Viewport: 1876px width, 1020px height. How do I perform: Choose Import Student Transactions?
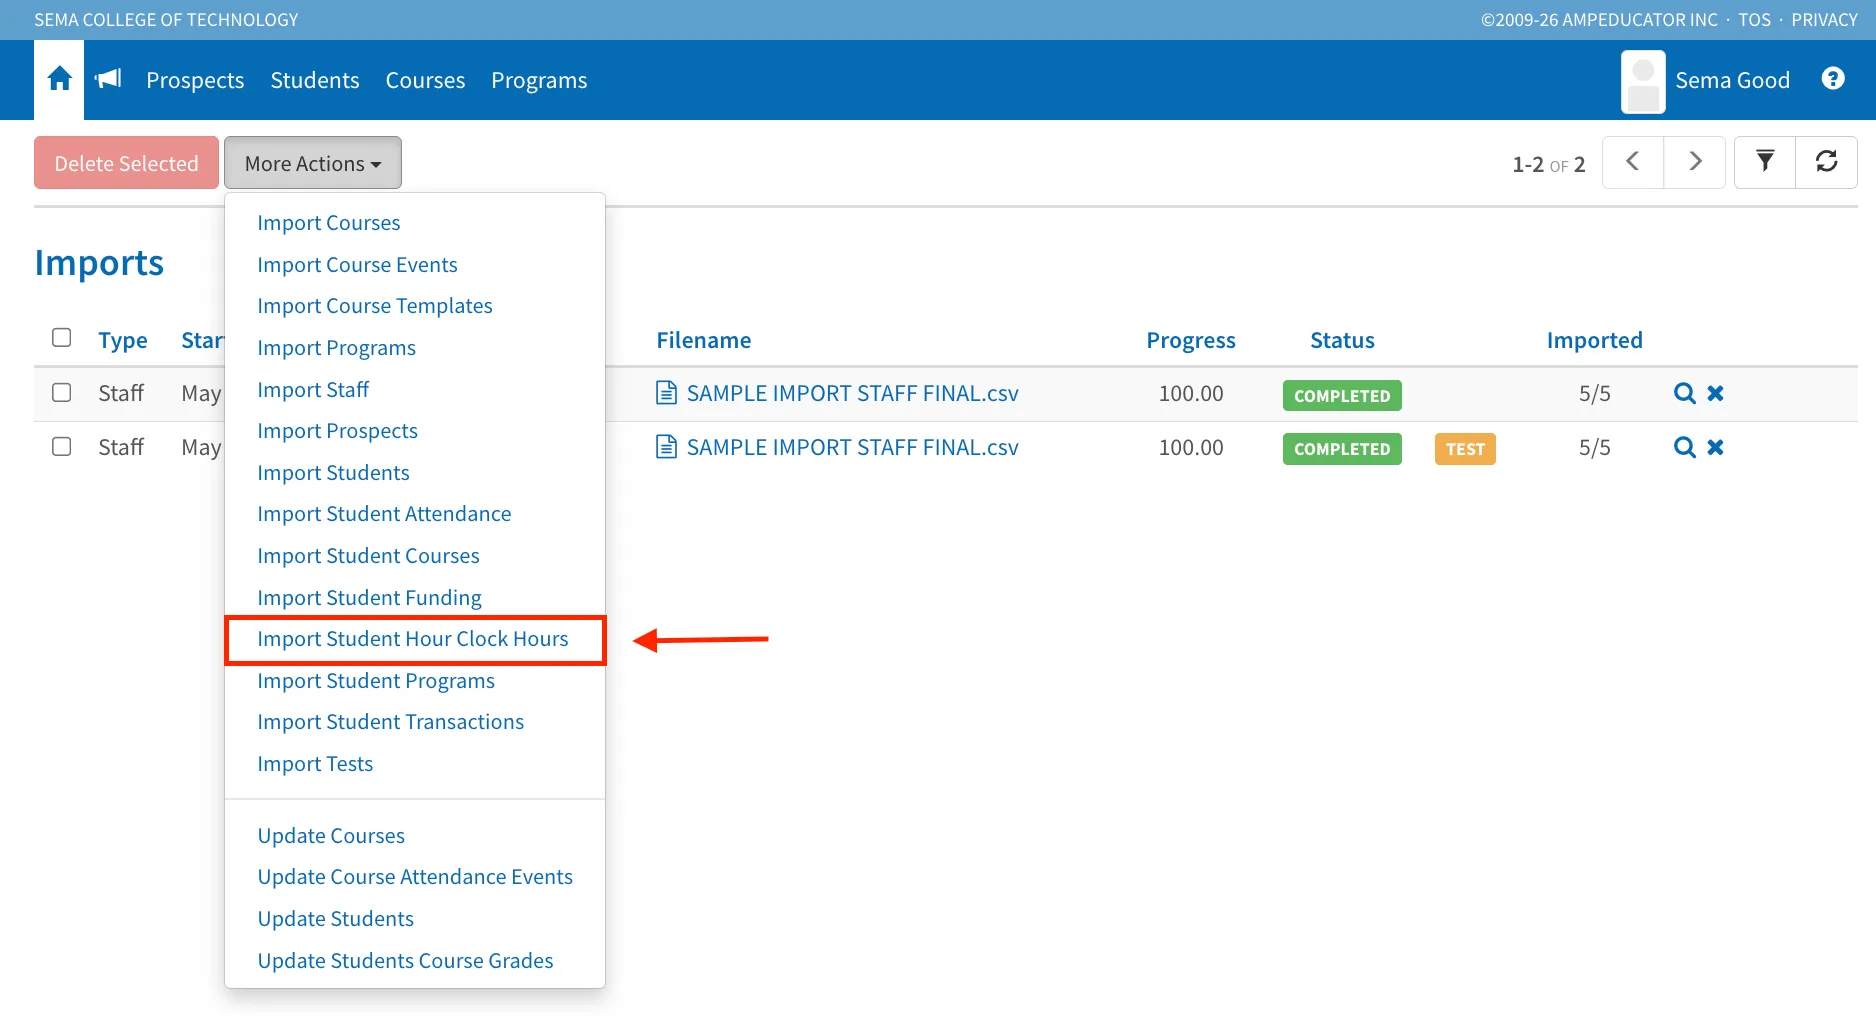point(390,722)
